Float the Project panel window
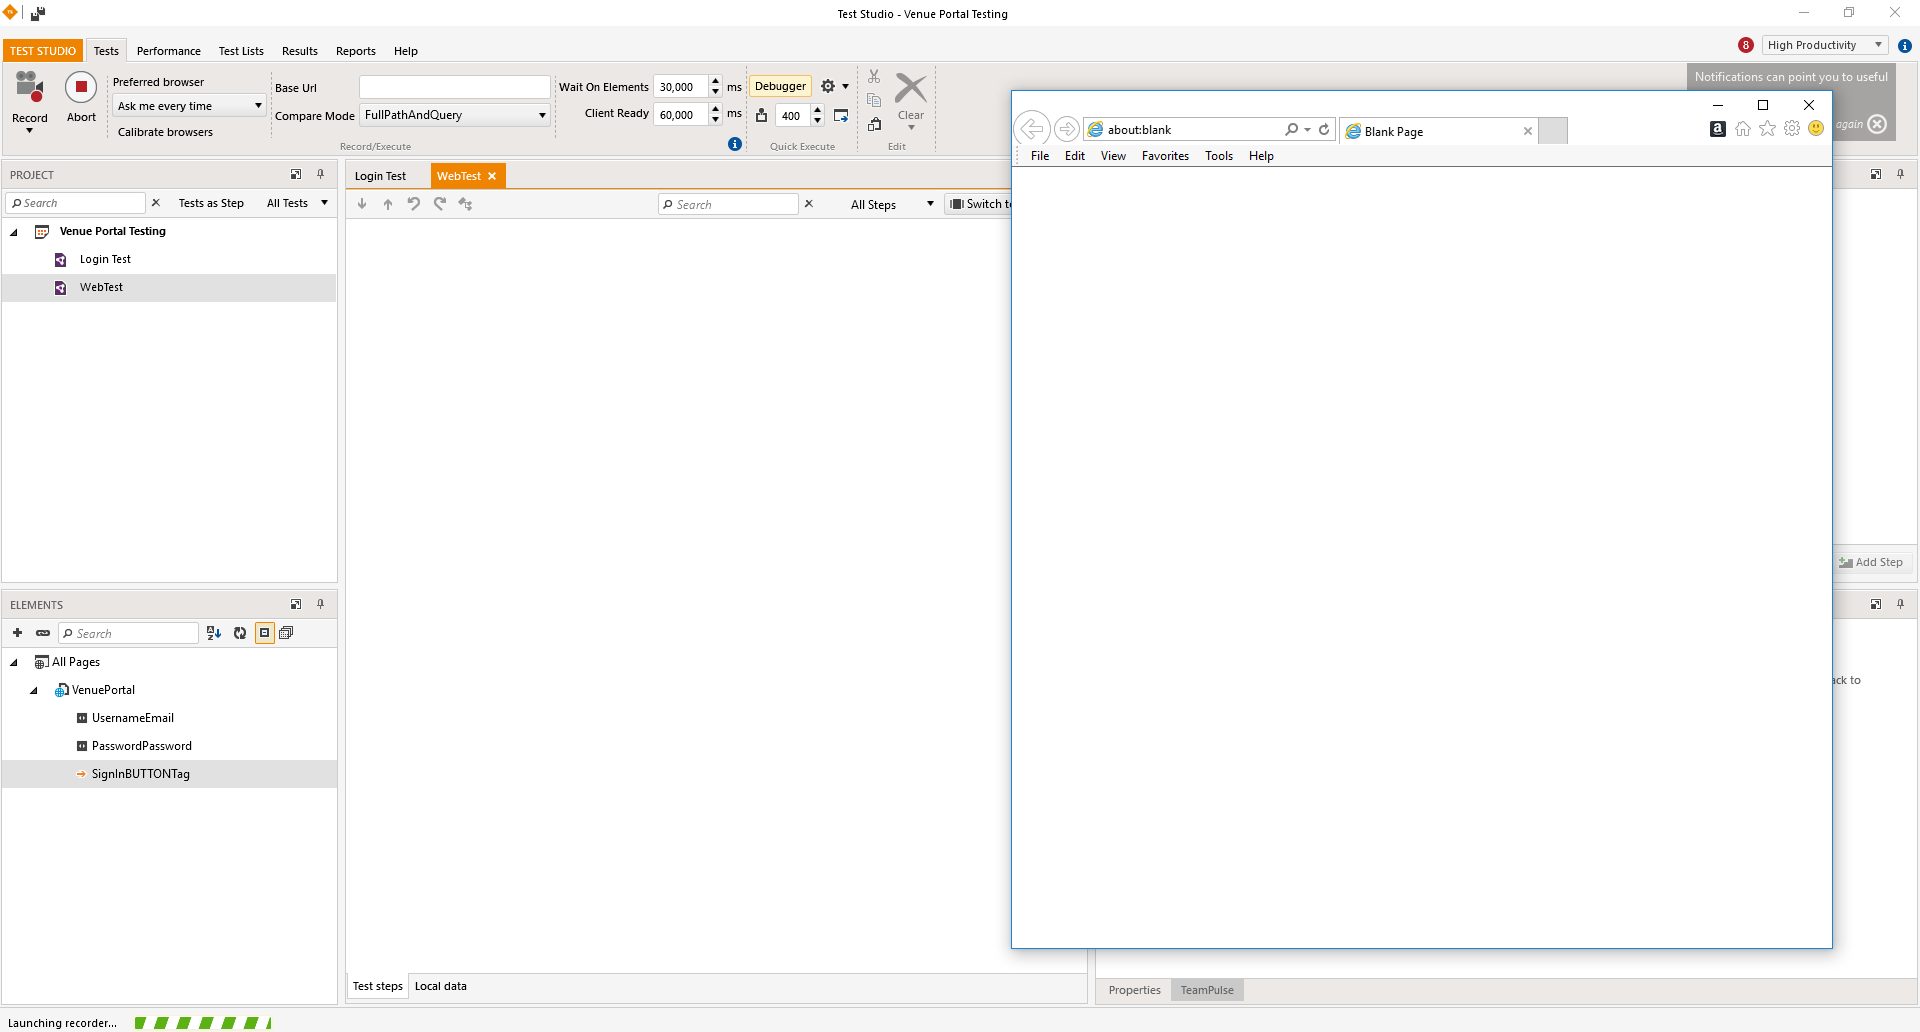 coord(296,174)
